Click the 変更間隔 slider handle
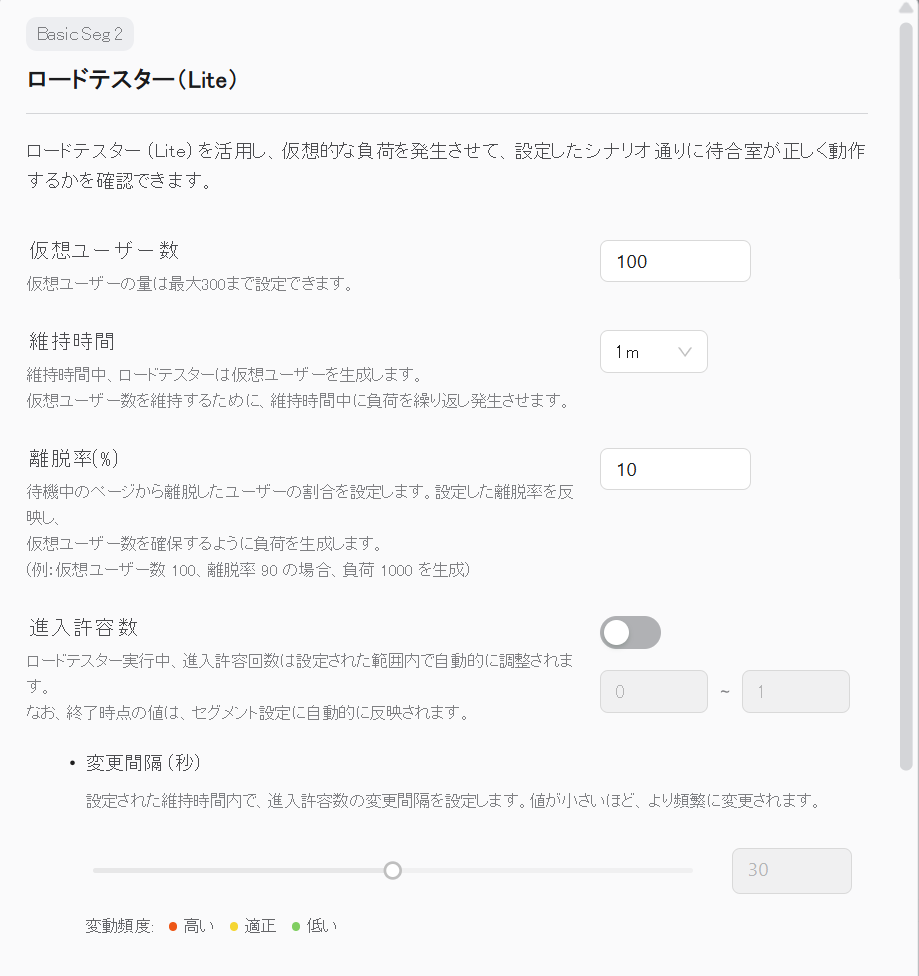Viewport: 919px width, 976px height. click(x=392, y=870)
